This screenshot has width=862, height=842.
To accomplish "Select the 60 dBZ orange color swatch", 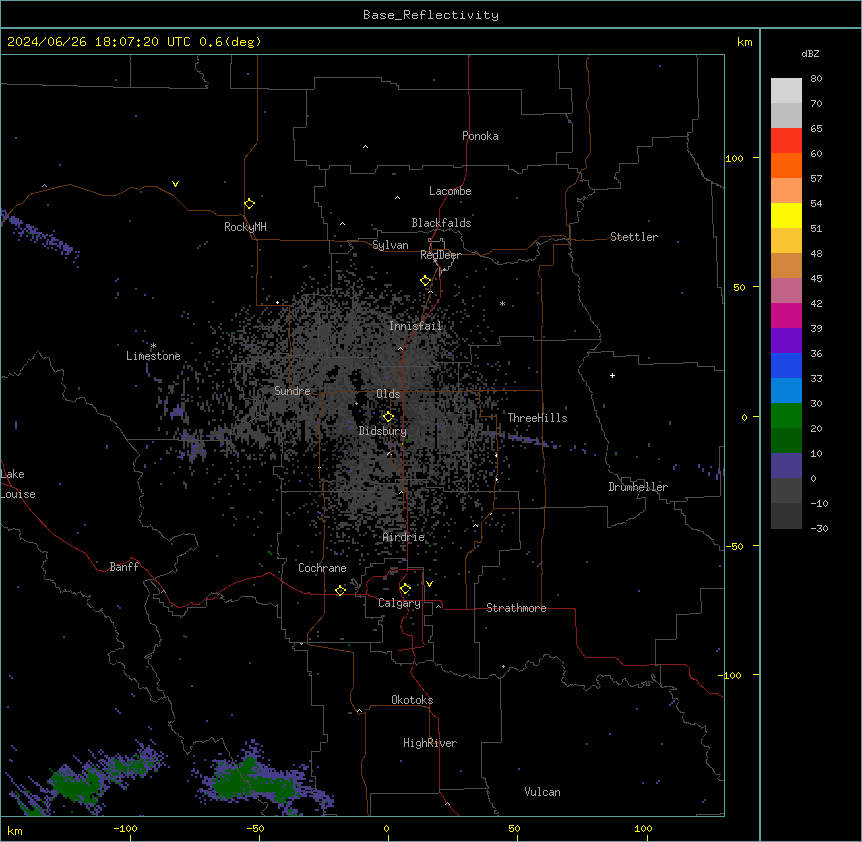I will (786, 165).
